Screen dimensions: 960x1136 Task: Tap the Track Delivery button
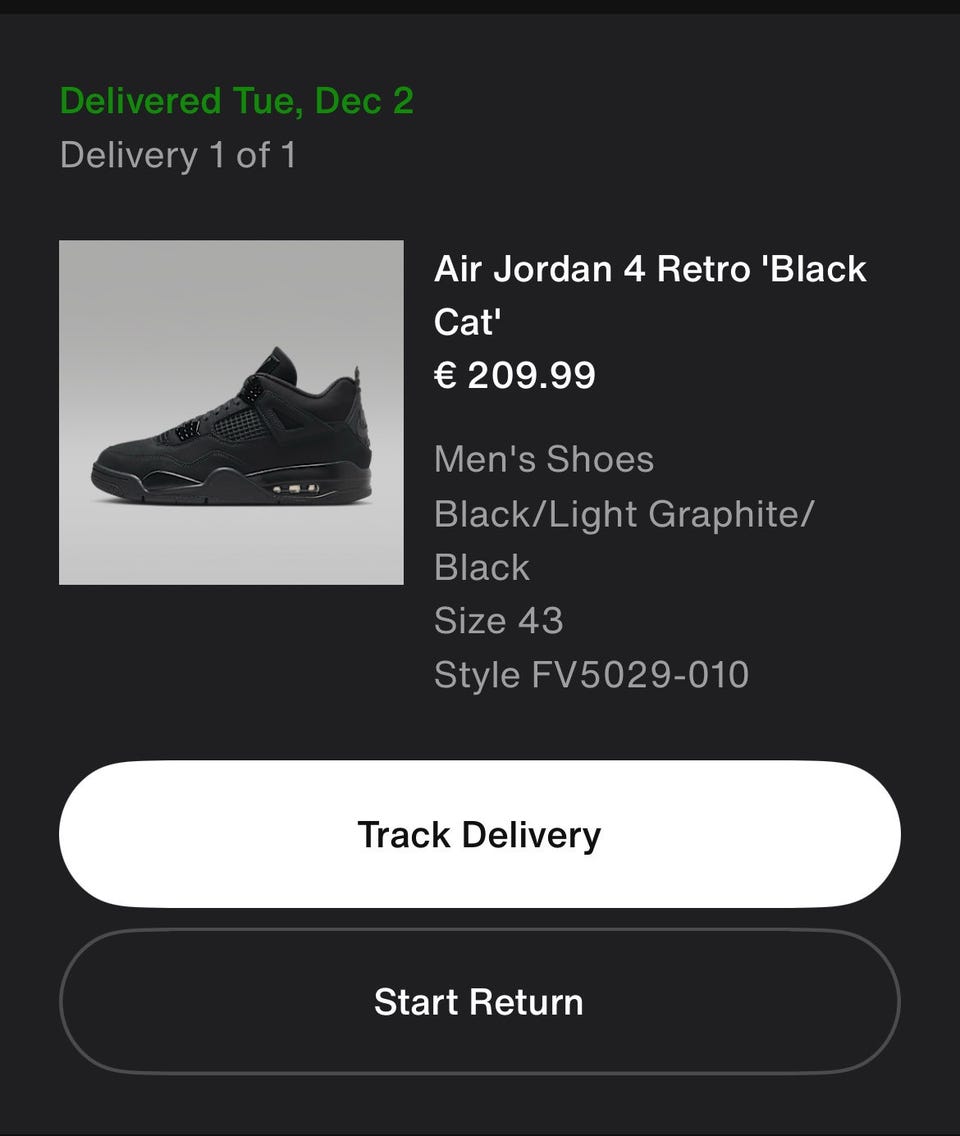480,834
